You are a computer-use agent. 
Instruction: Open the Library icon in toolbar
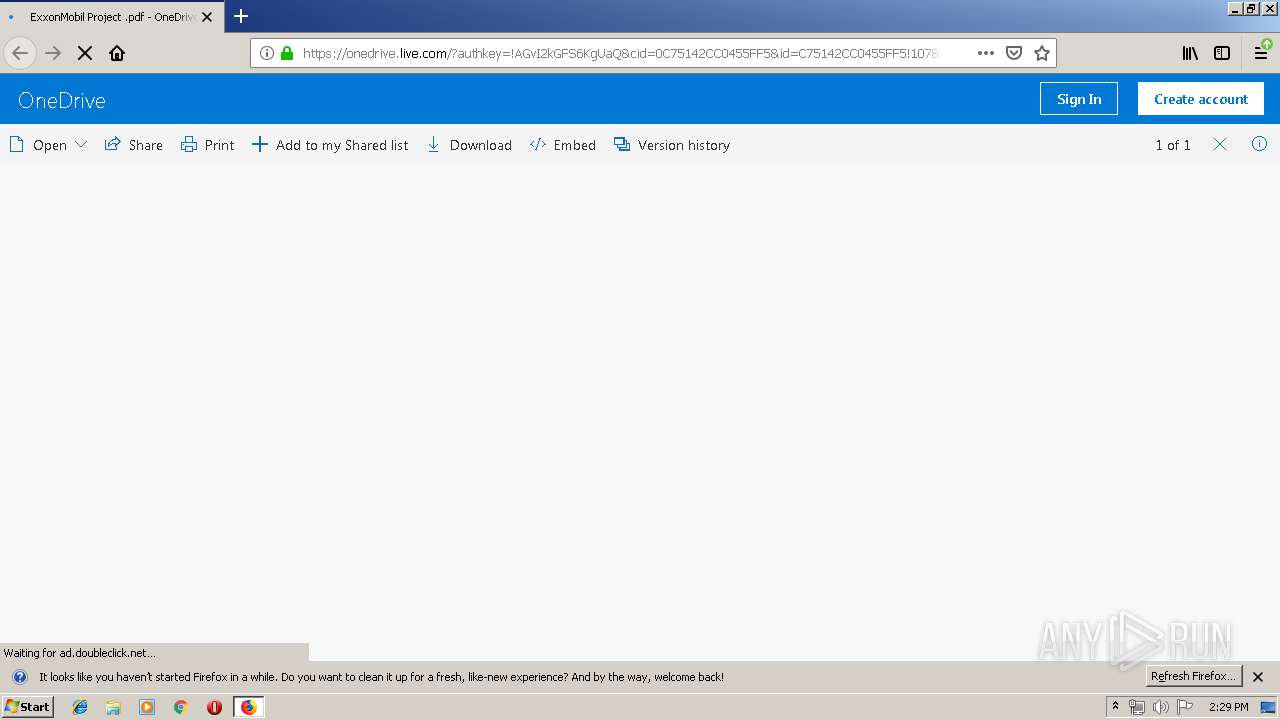point(1190,53)
